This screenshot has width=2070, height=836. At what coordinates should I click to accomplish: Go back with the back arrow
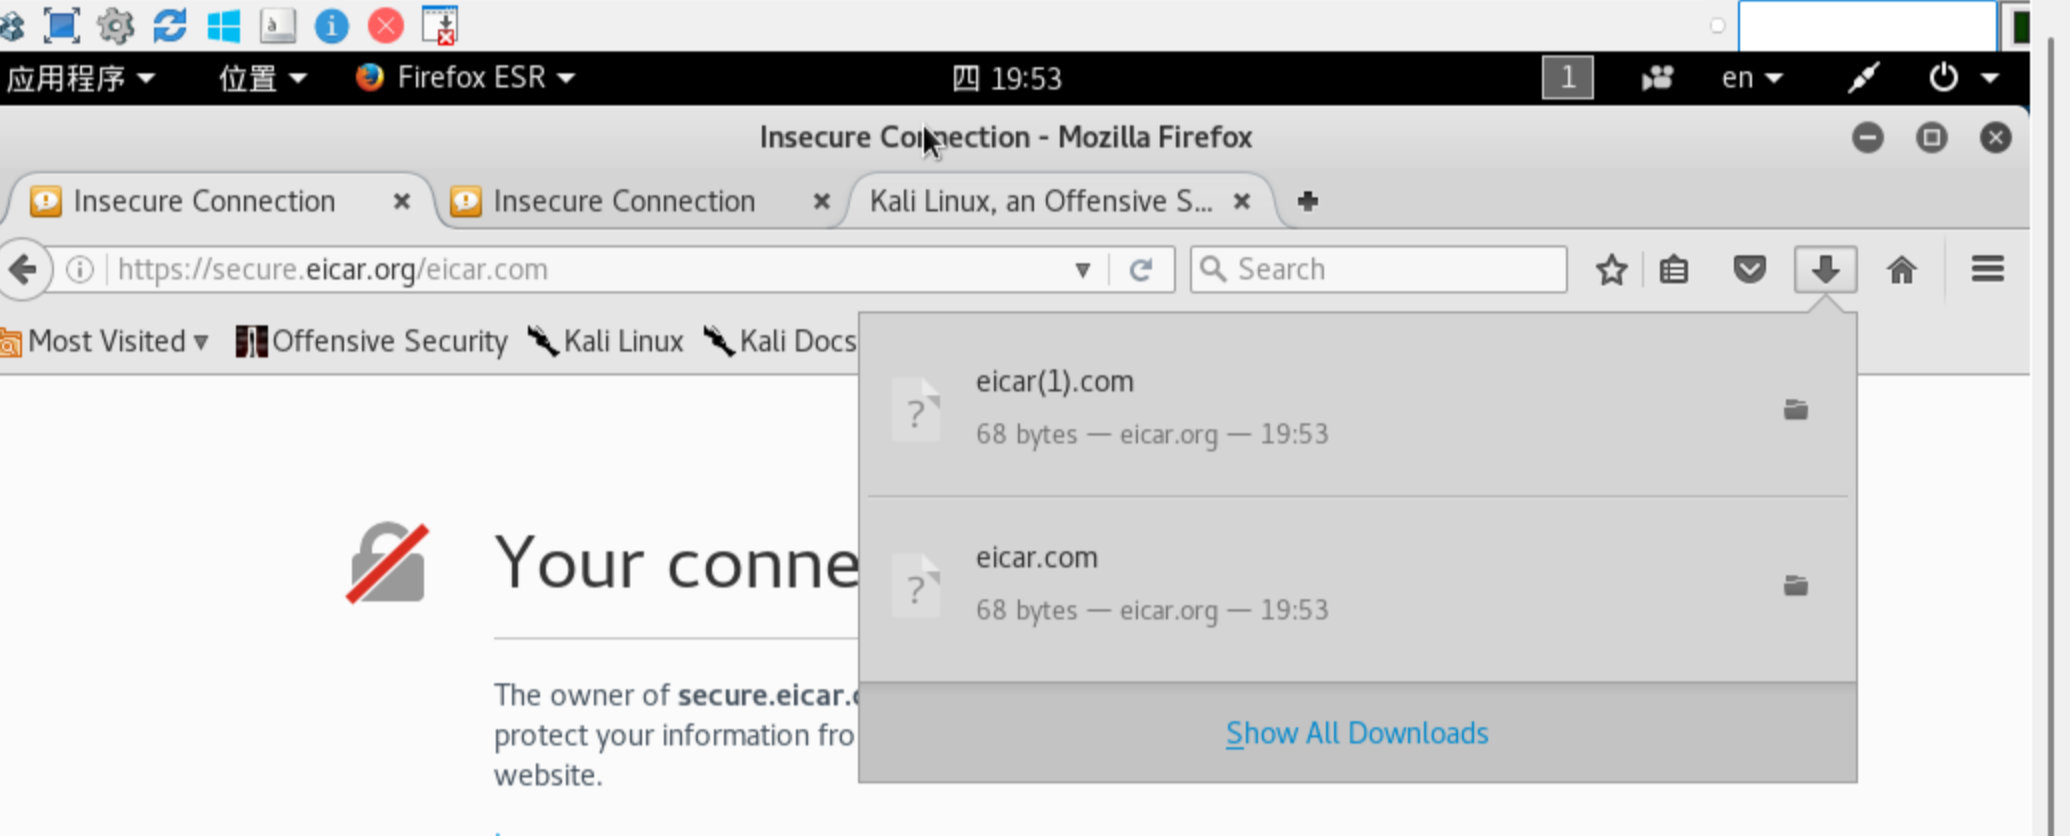tap(23, 269)
